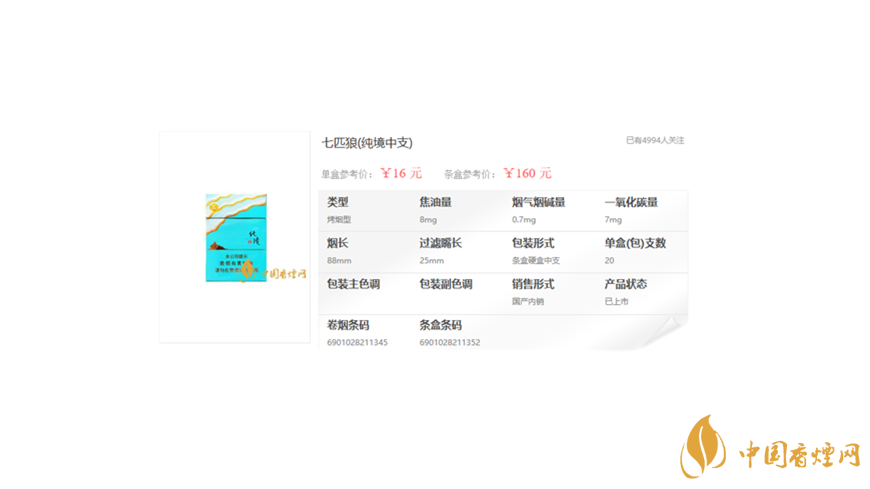Click the 过滤嘴长 value 25mm
This screenshot has width=870, height=489.
tap(431, 261)
